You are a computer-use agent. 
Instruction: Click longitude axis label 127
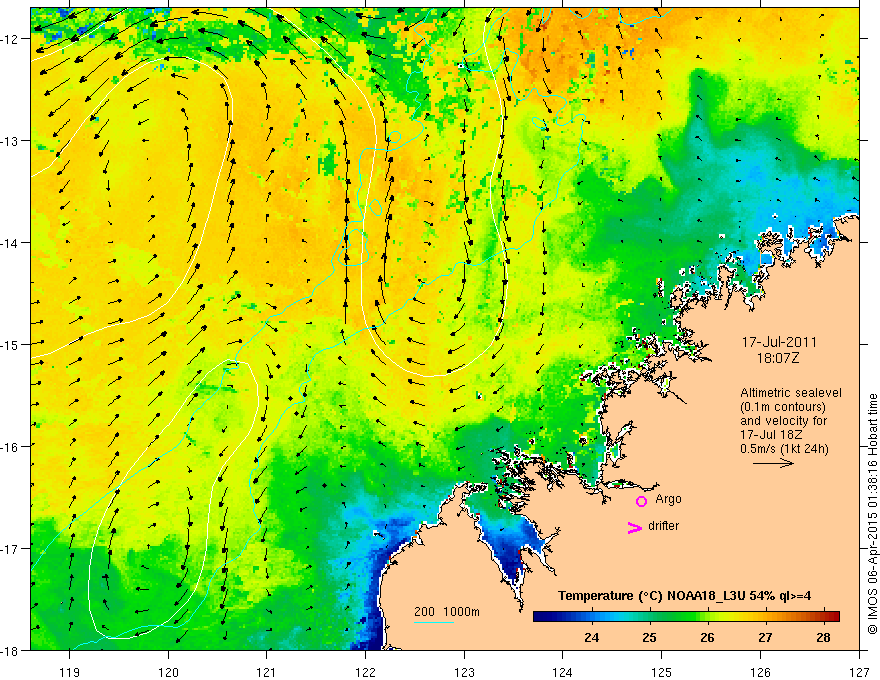point(859,672)
